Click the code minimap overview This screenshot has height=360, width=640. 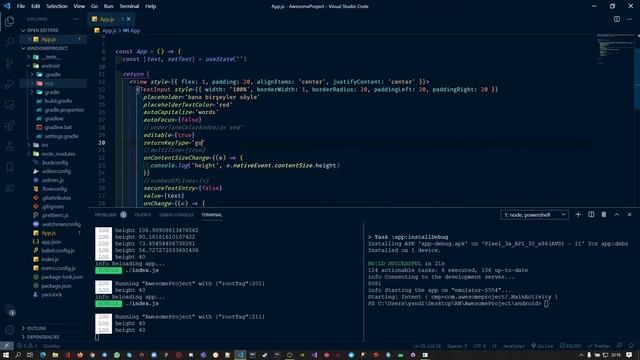(x=615, y=48)
